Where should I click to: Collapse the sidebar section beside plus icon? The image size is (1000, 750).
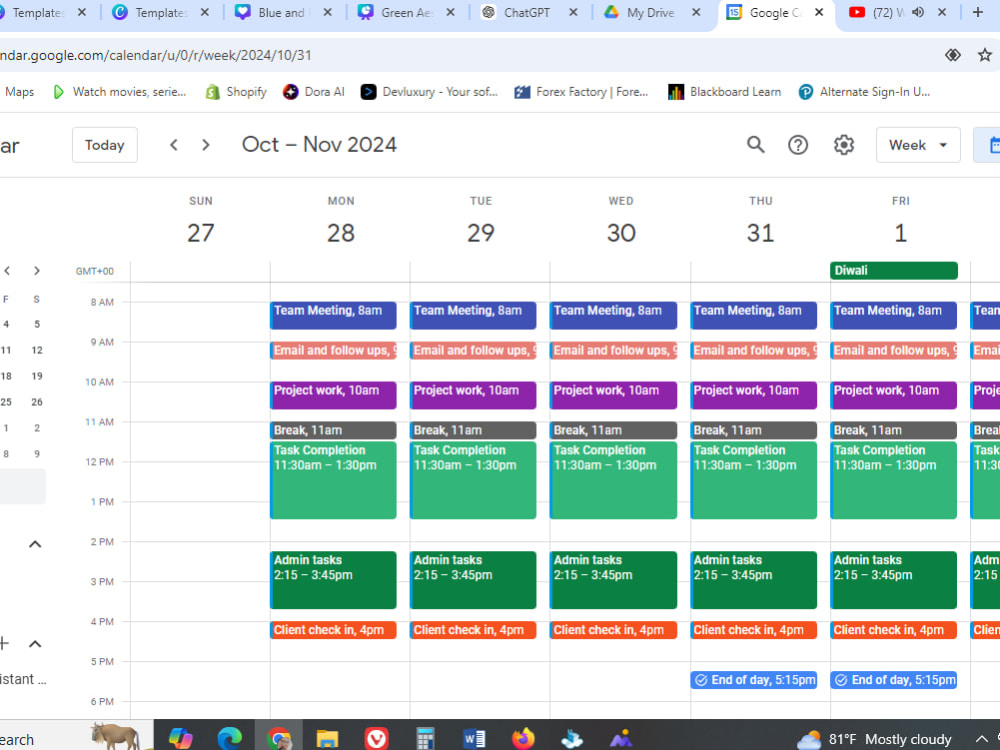pos(35,643)
